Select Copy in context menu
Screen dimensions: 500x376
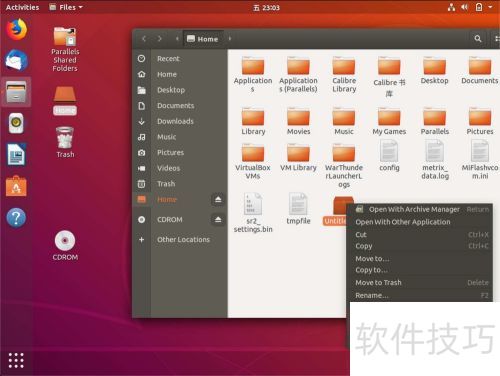[420, 246]
